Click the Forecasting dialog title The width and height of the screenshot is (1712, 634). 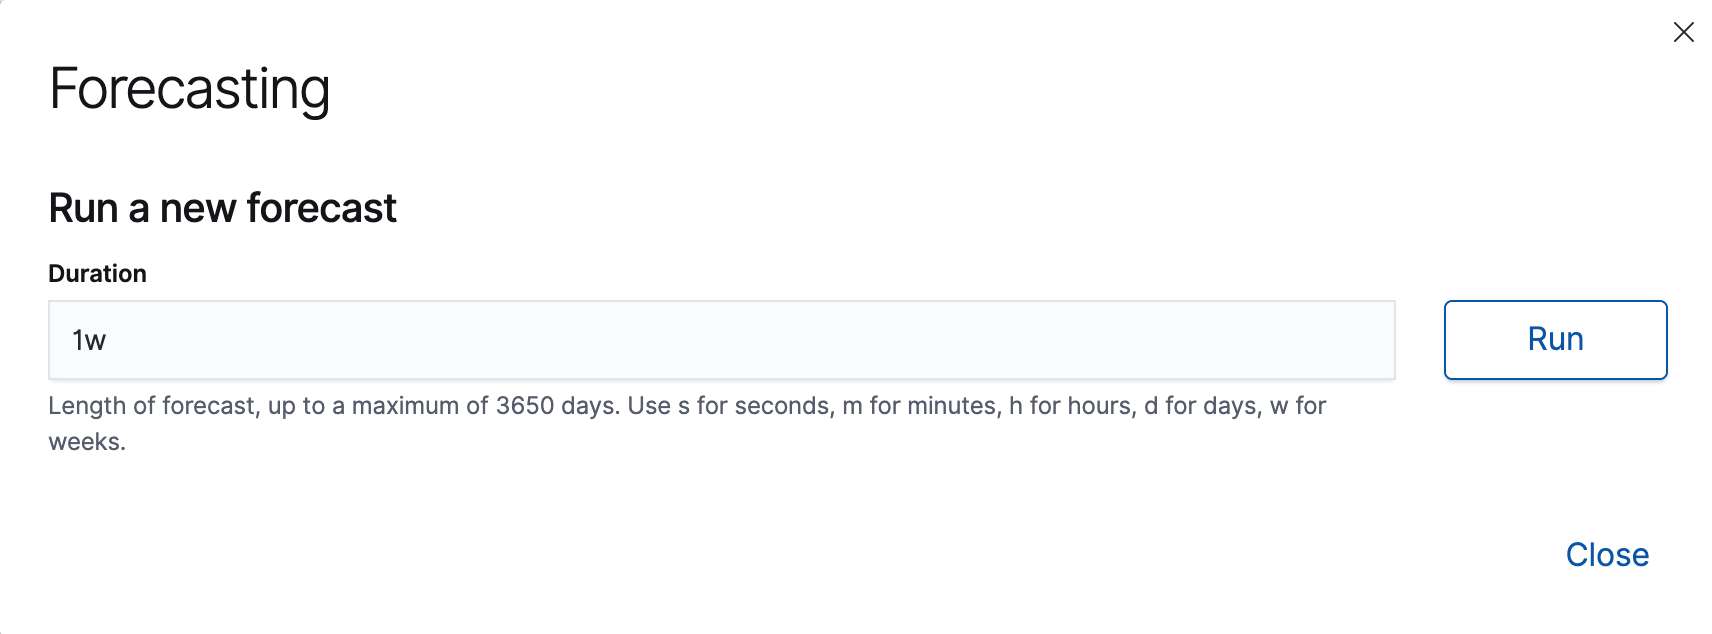(190, 88)
